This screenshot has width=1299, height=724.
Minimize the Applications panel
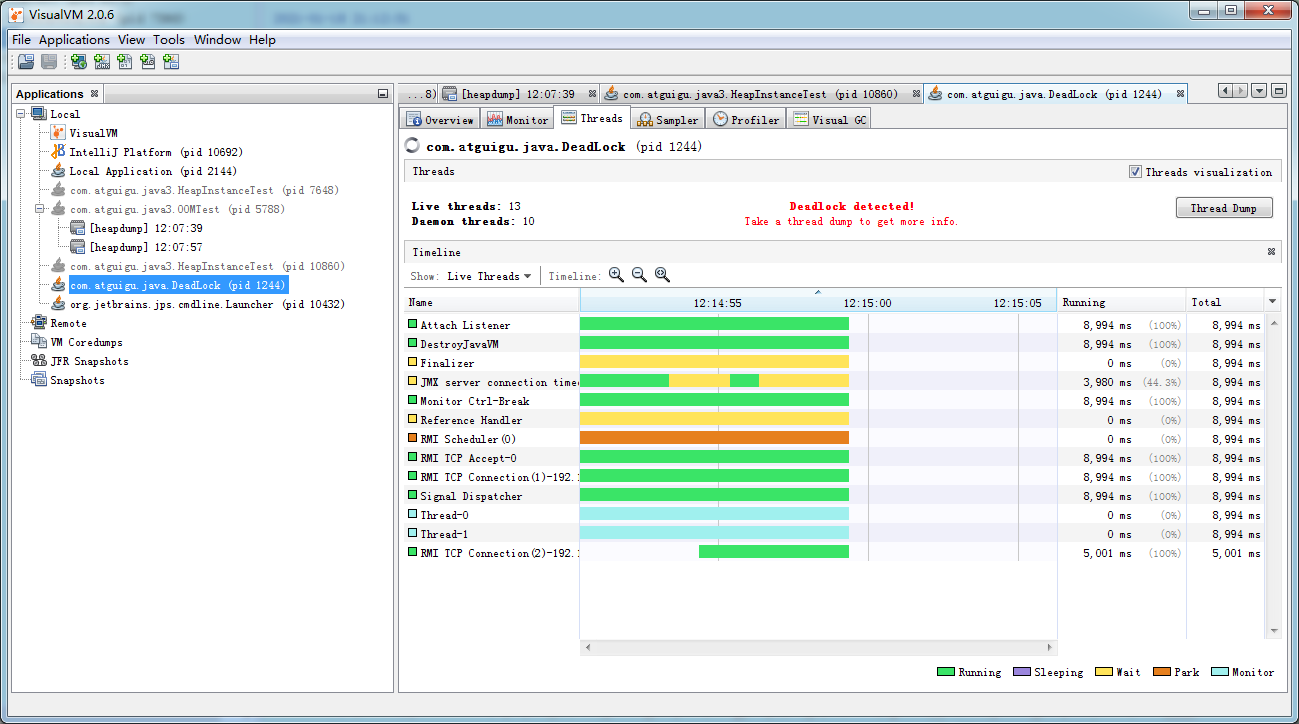click(x=383, y=94)
